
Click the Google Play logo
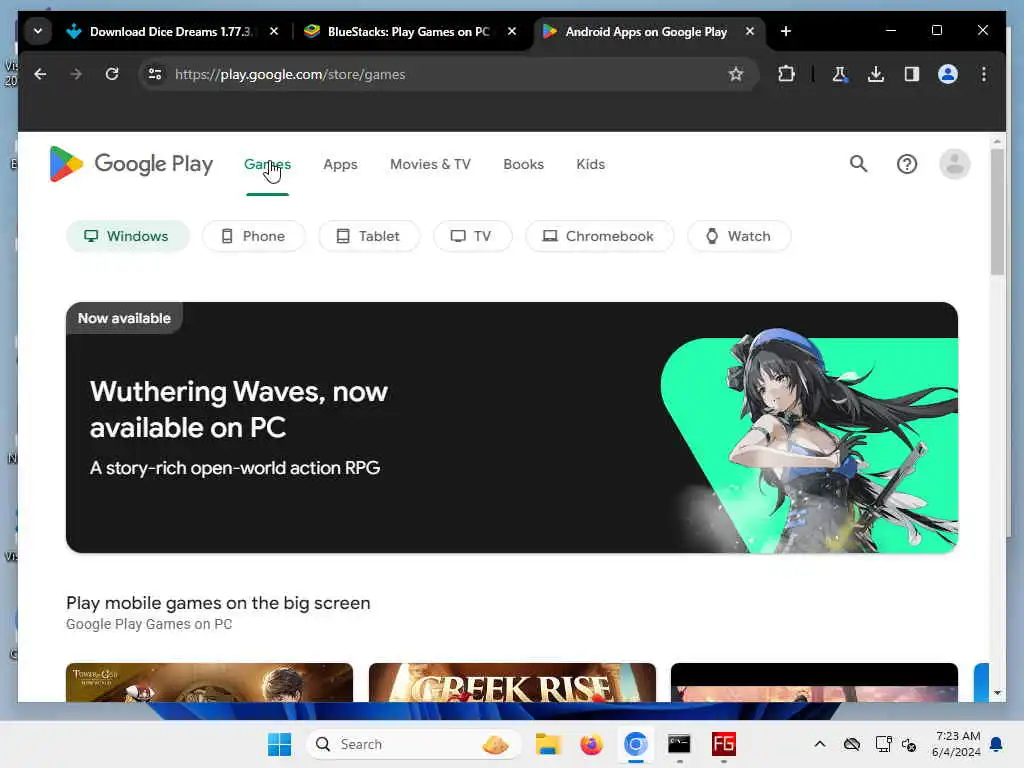point(131,164)
